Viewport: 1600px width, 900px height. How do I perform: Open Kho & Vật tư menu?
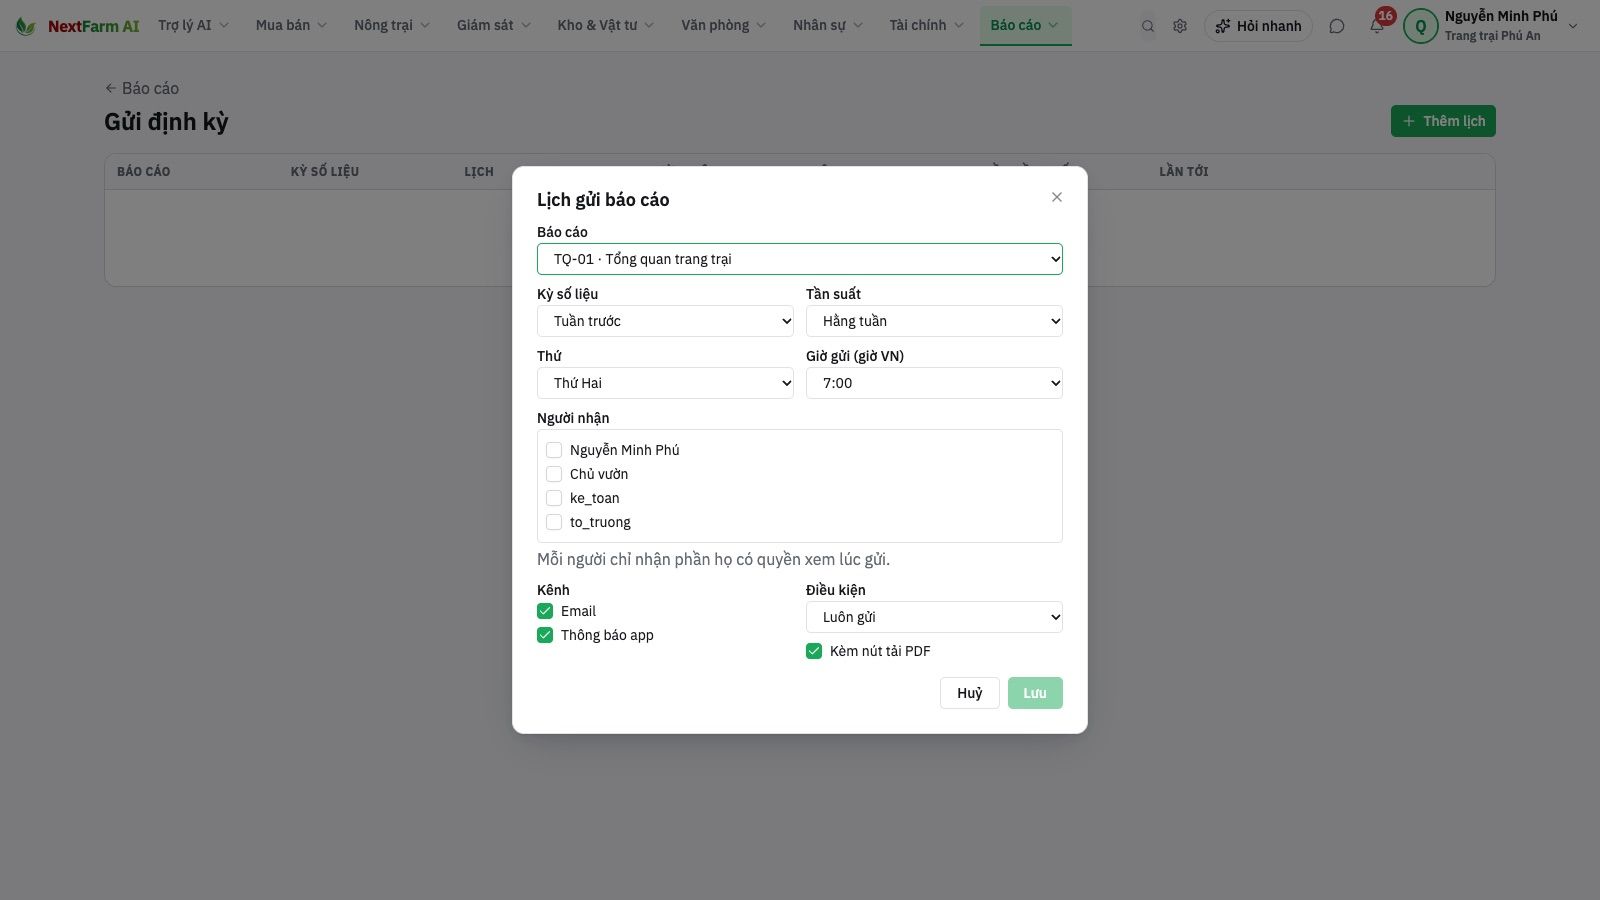point(606,25)
